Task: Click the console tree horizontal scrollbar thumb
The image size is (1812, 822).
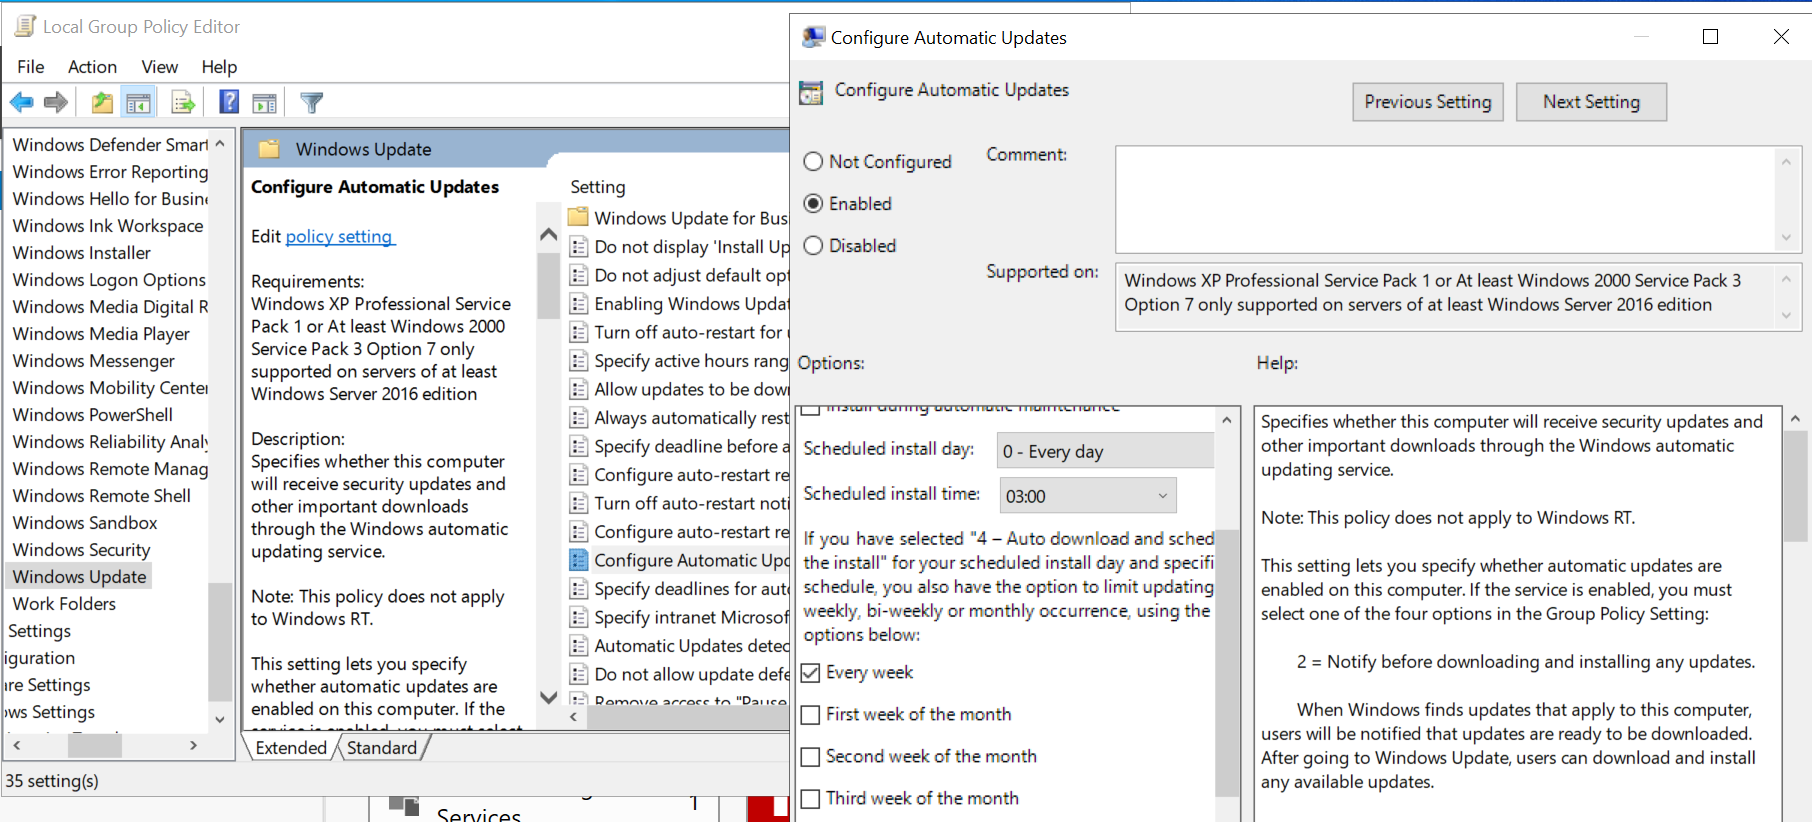Action: coord(95,745)
